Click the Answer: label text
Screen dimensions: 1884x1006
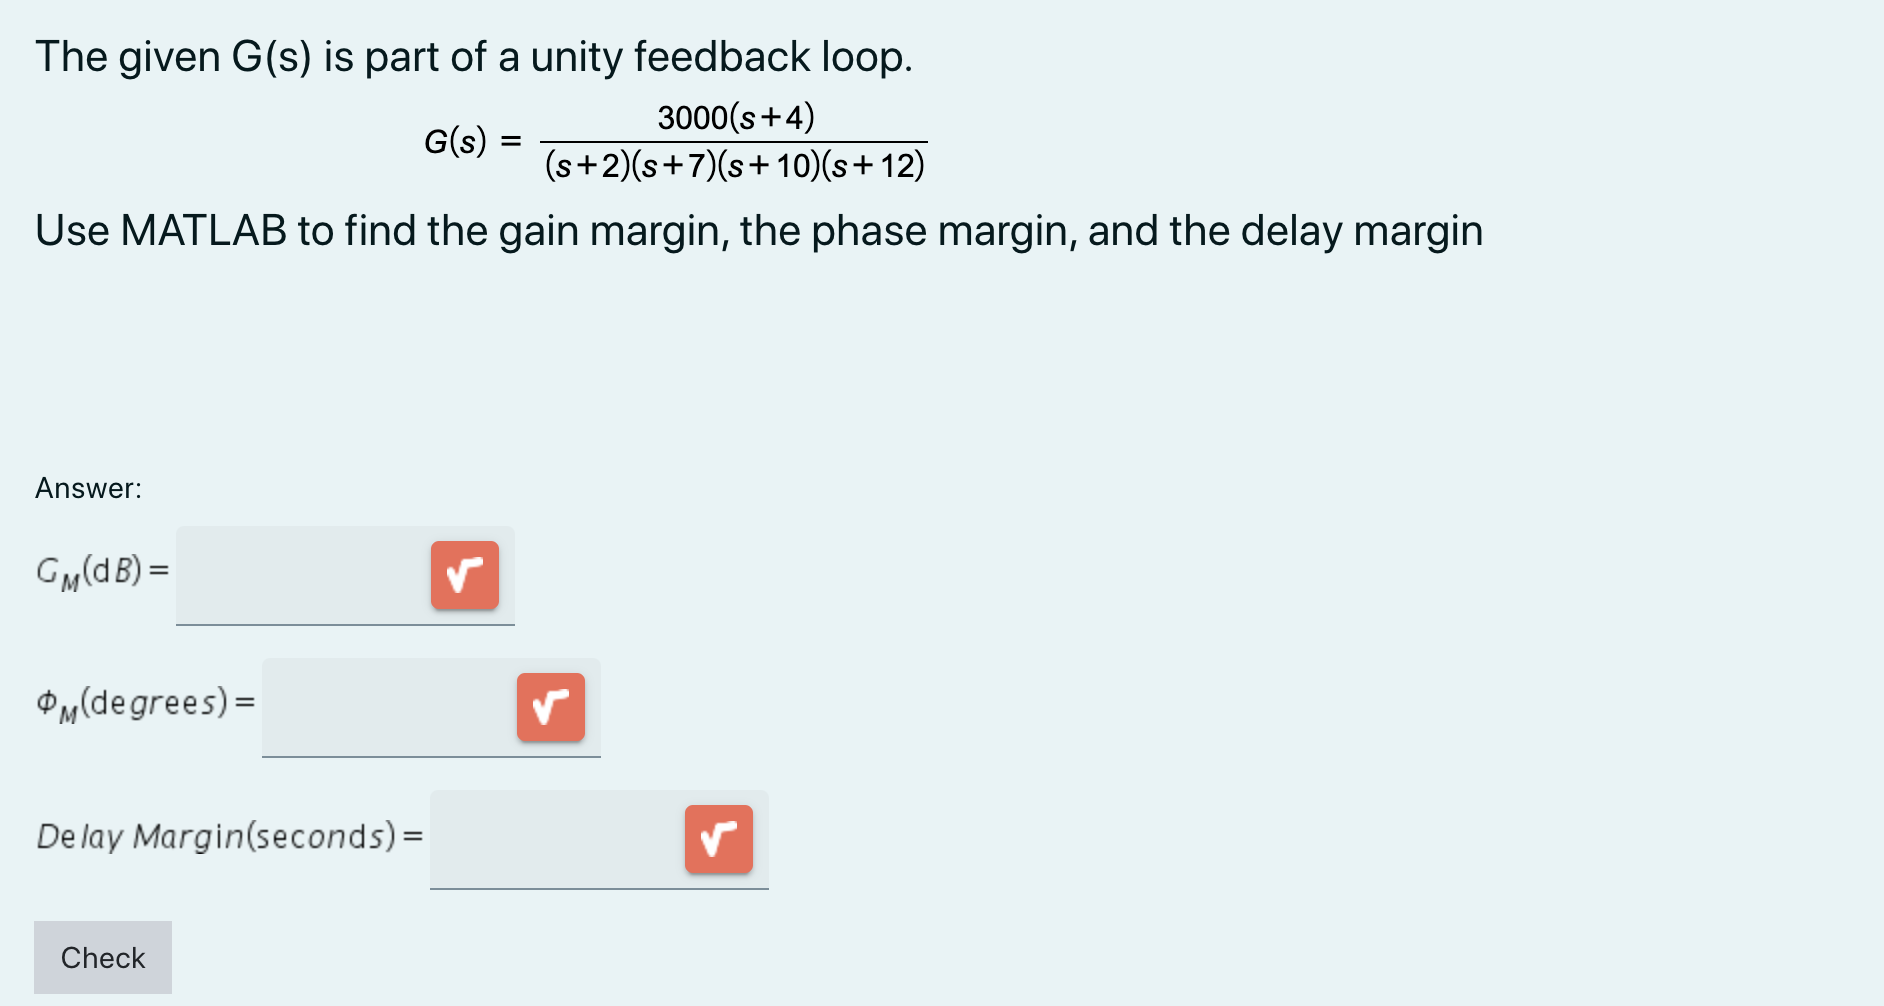point(88,487)
